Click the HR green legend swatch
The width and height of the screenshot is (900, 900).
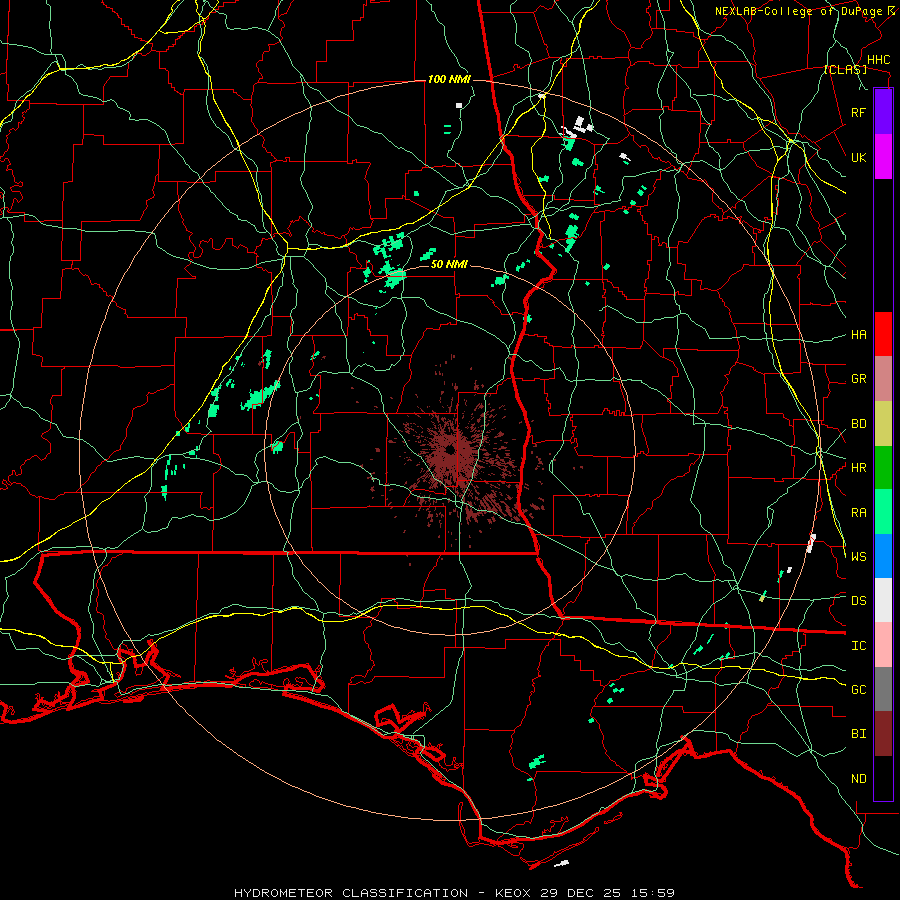tap(883, 468)
